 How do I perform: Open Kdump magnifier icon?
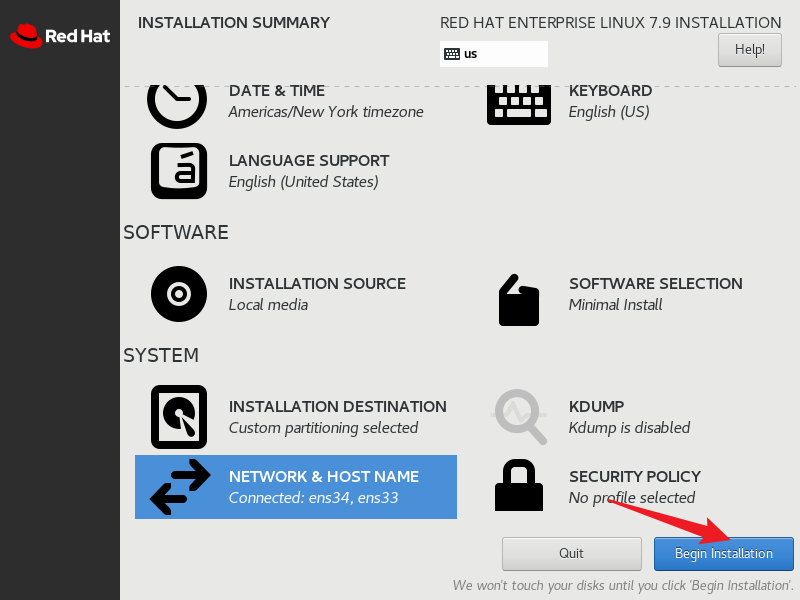[519, 417]
